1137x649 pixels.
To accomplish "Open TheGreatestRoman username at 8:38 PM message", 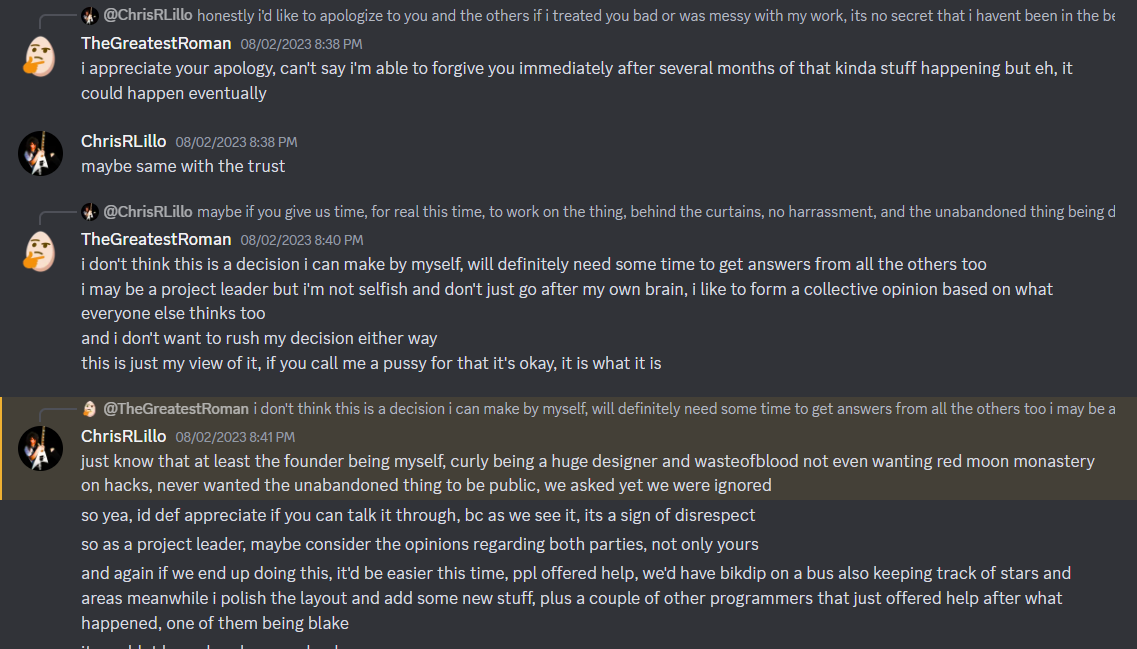I will [x=156, y=44].
